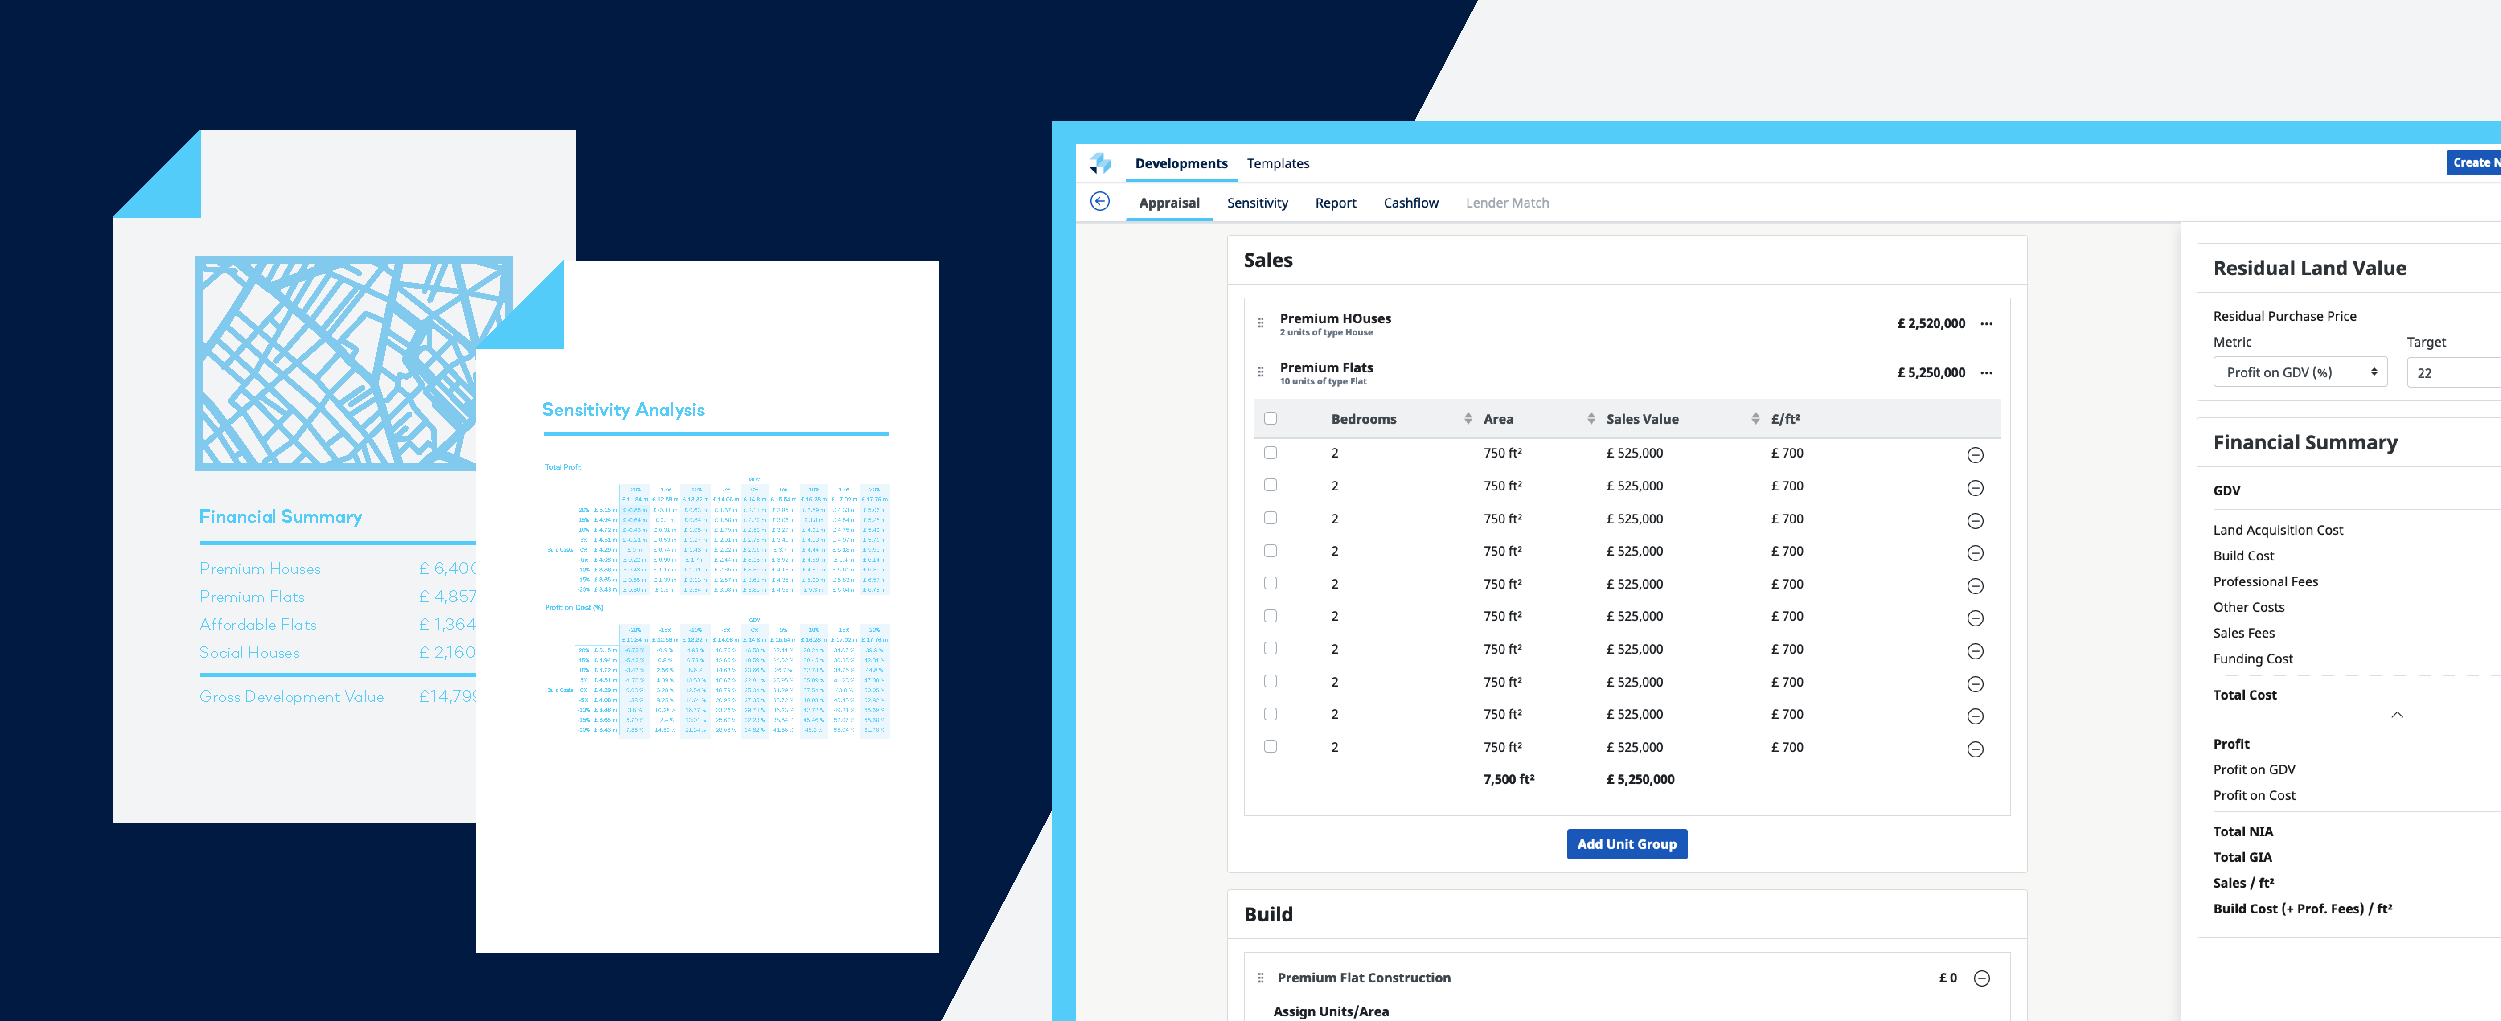Viewport: 2501px width, 1021px height.
Task: Click the back arrow circle icon
Action: [x=1099, y=202]
